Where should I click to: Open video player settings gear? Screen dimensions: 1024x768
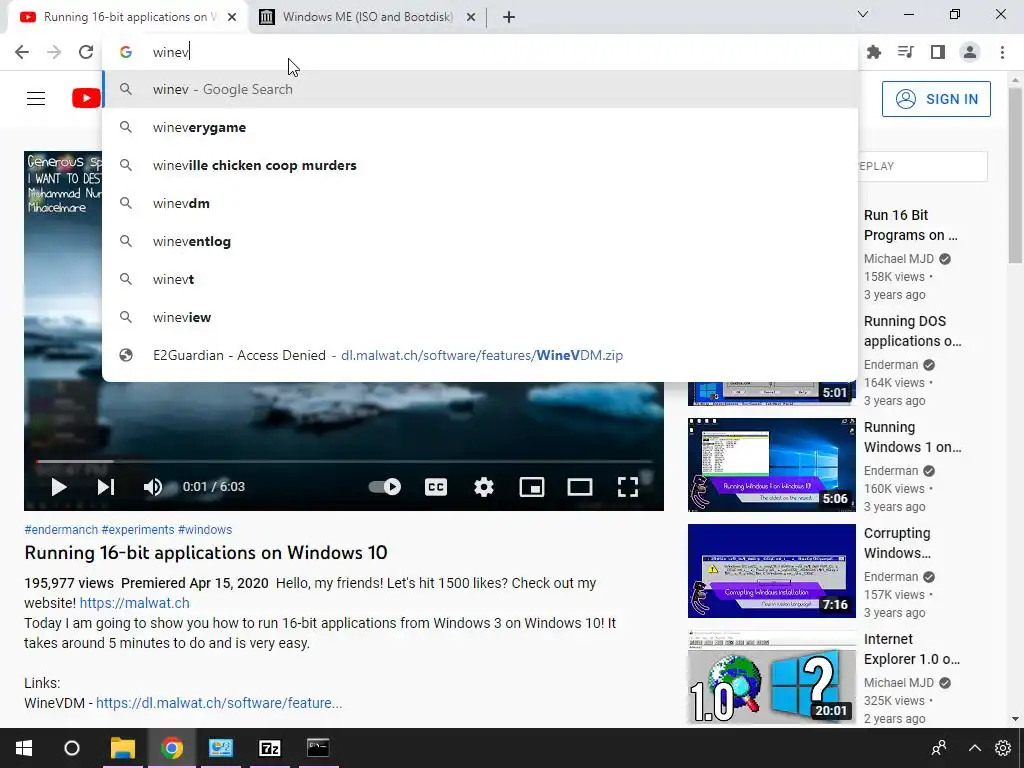(484, 487)
